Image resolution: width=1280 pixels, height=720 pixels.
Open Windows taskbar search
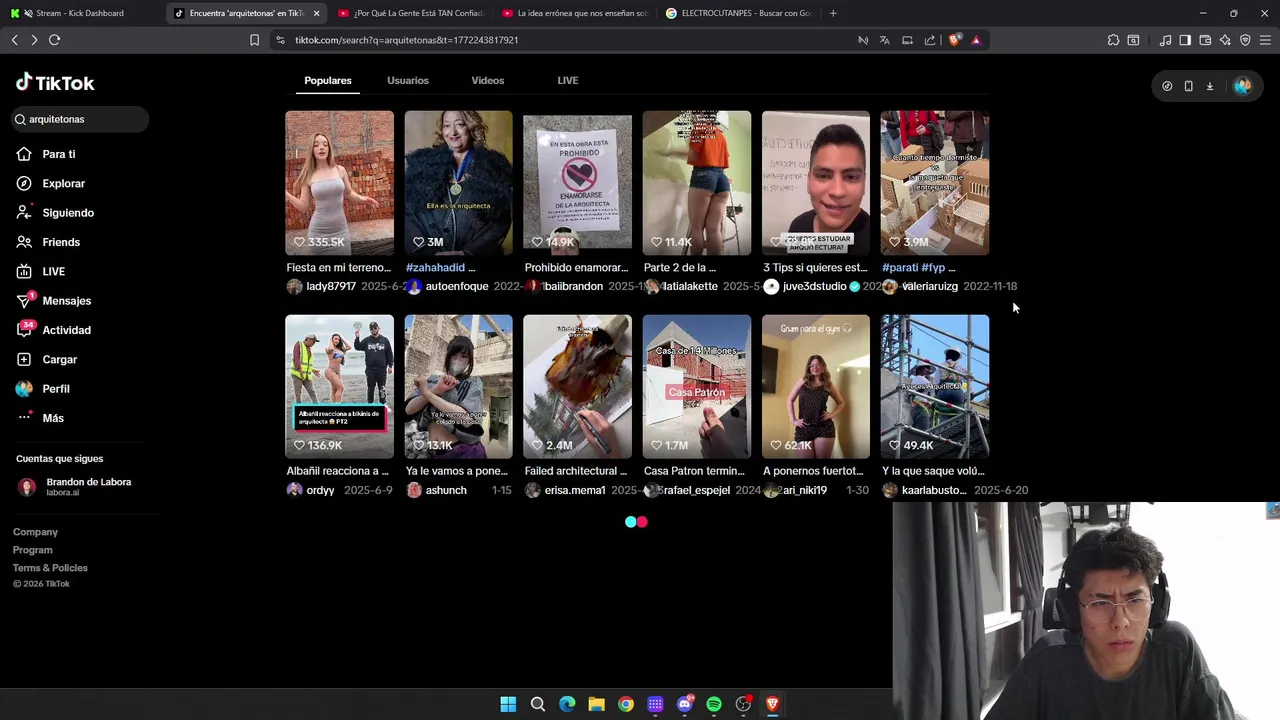tap(537, 704)
